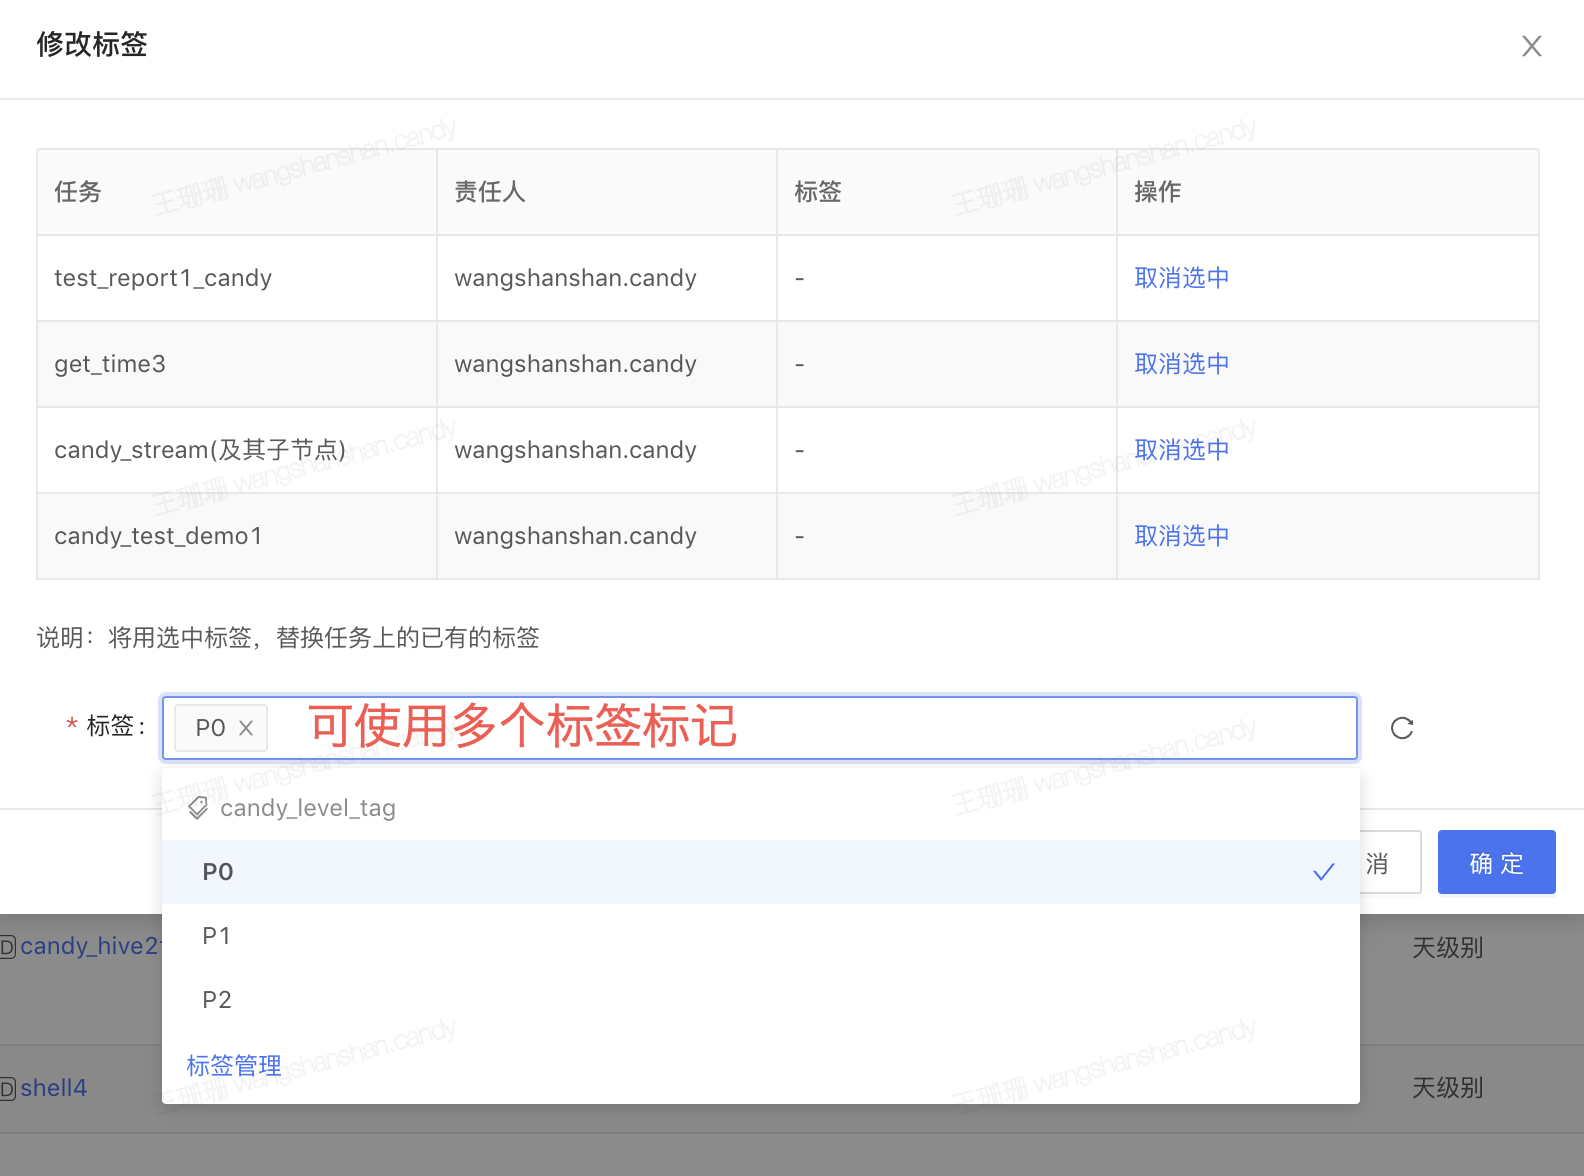
Task: Select P1 from the tag dropdown list
Action: click(217, 936)
